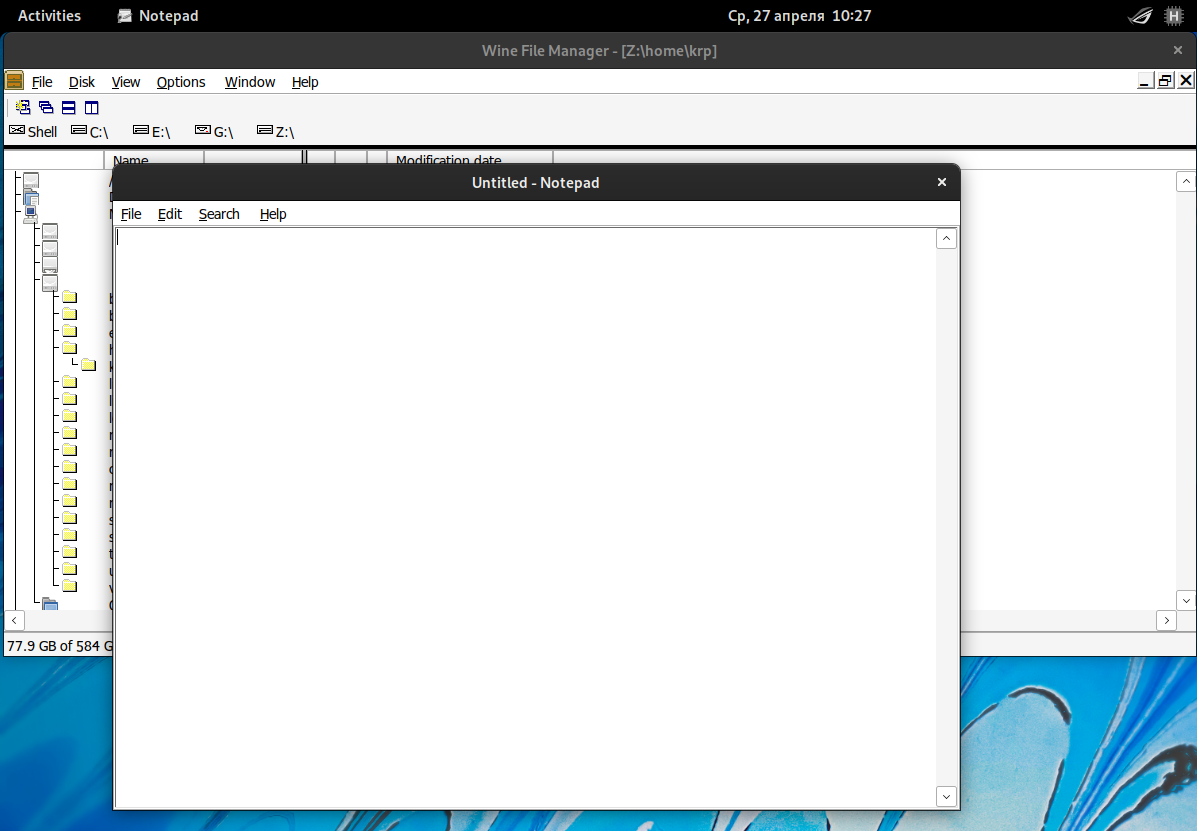Select the computer icon in the tree

31,214
